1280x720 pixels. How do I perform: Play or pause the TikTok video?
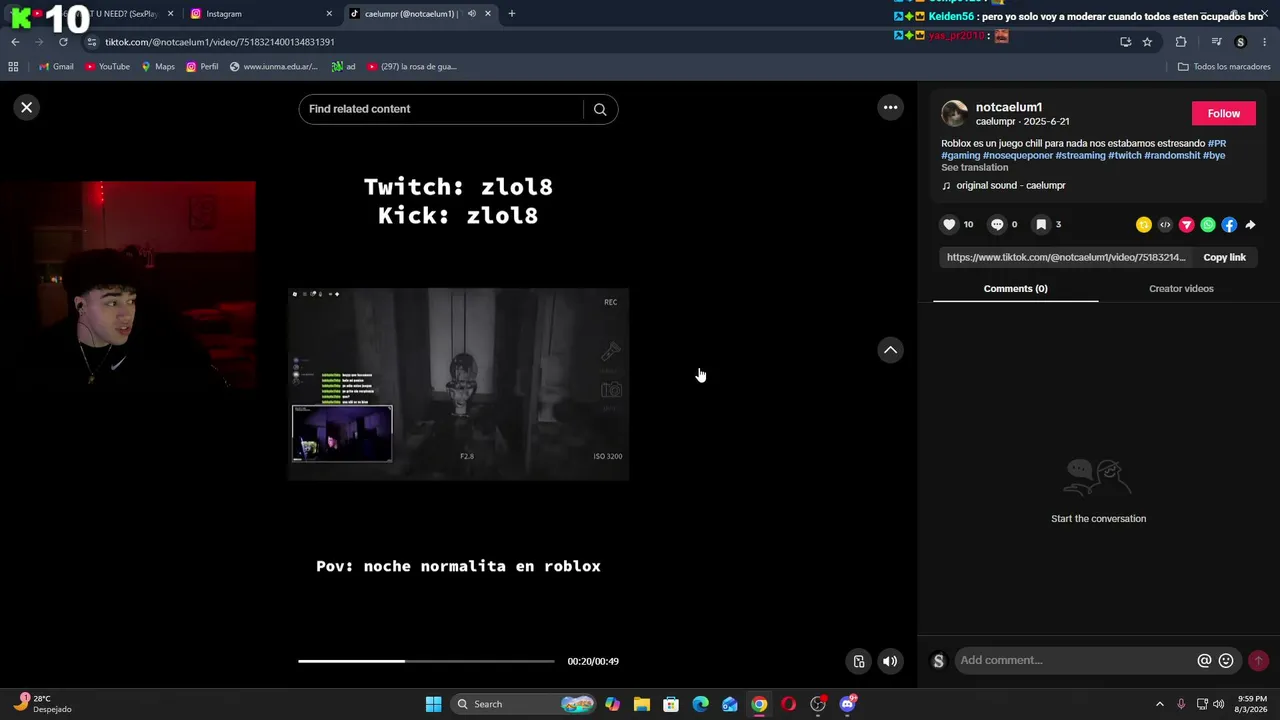(458, 384)
